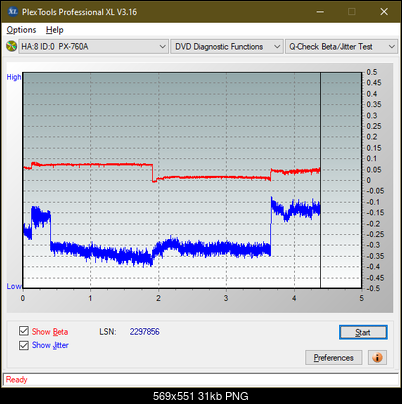Click the Low label on the graph axis
The width and height of the screenshot is (402, 404).
(14, 286)
